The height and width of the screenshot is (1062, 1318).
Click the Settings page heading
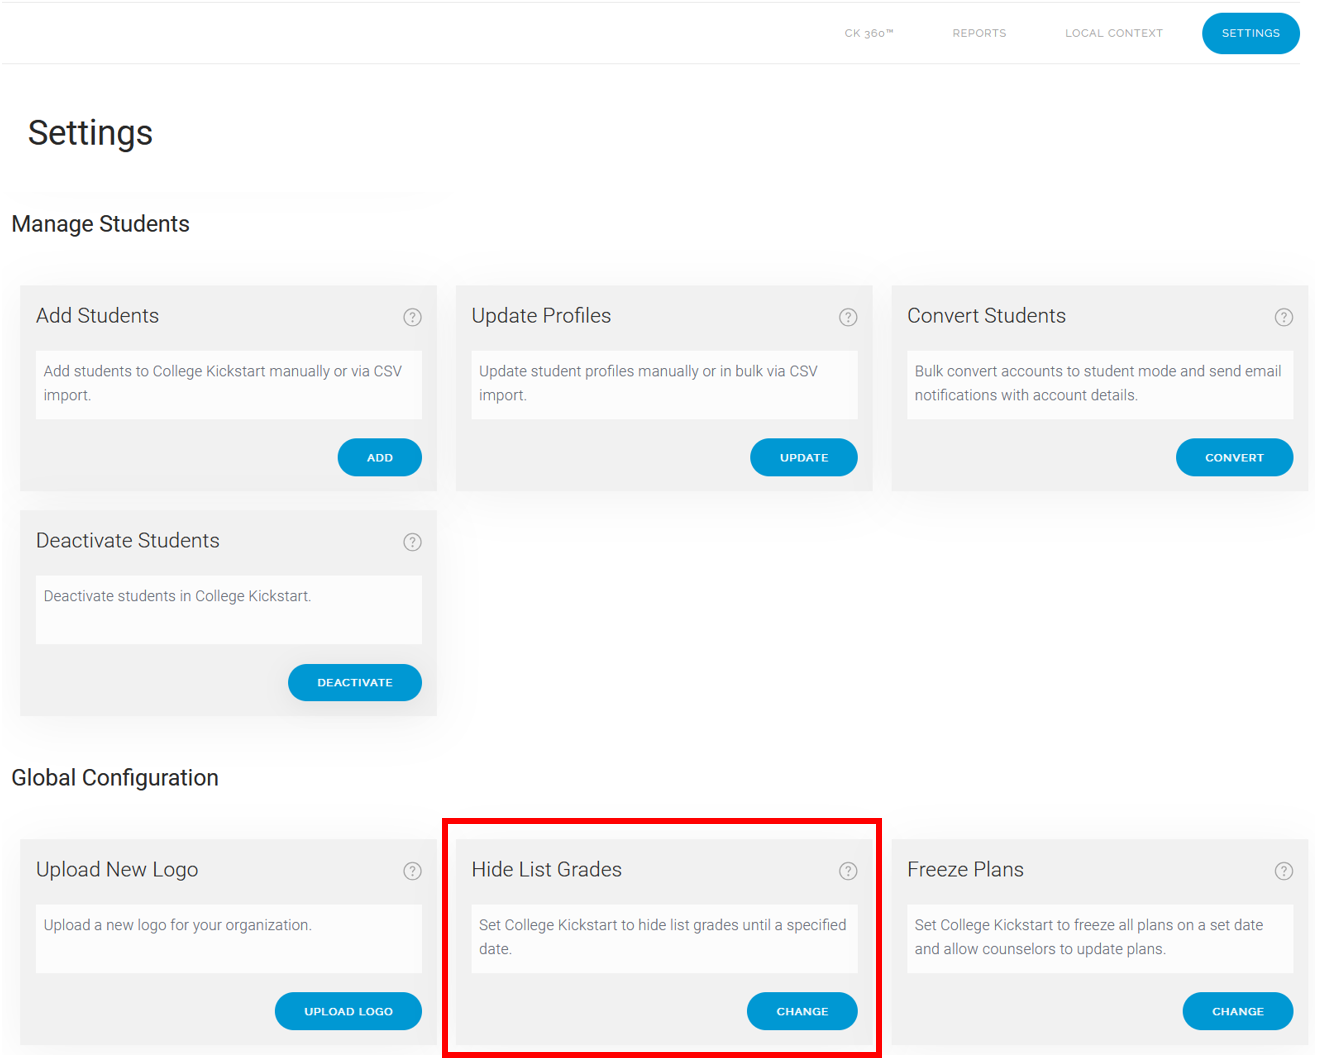click(x=90, y=133)
